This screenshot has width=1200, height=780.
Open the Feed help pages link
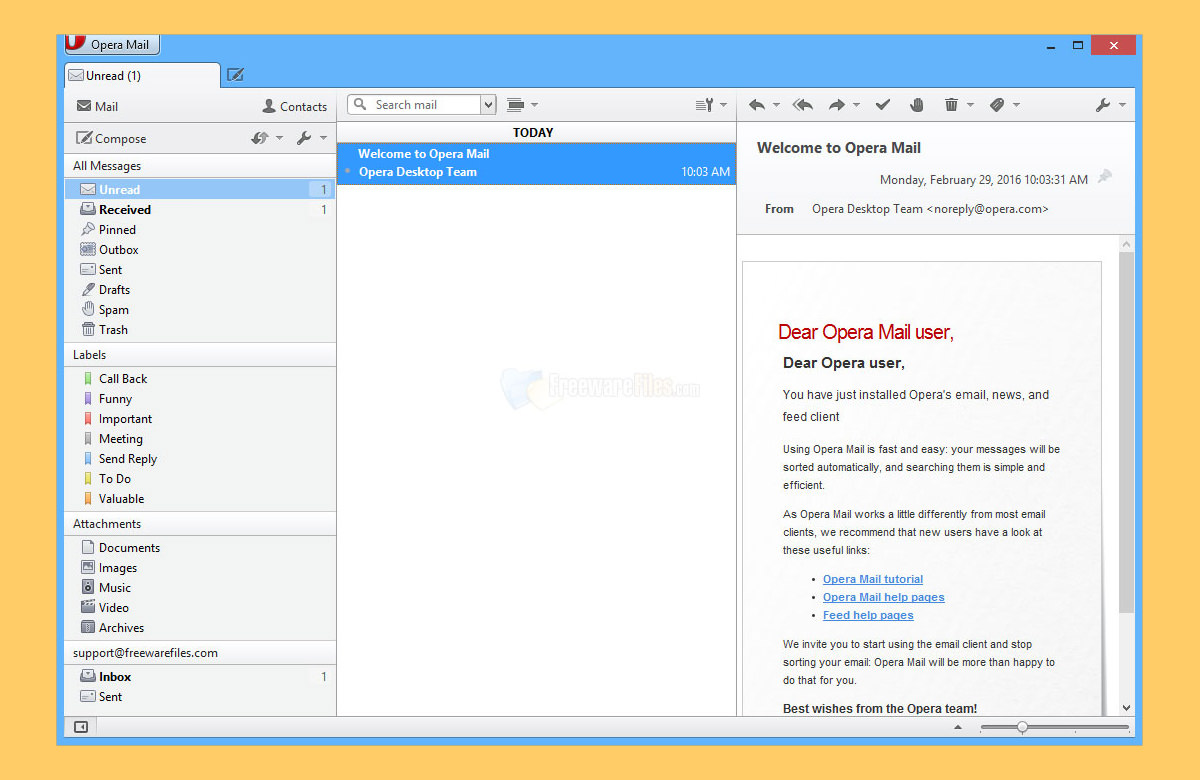868,615
